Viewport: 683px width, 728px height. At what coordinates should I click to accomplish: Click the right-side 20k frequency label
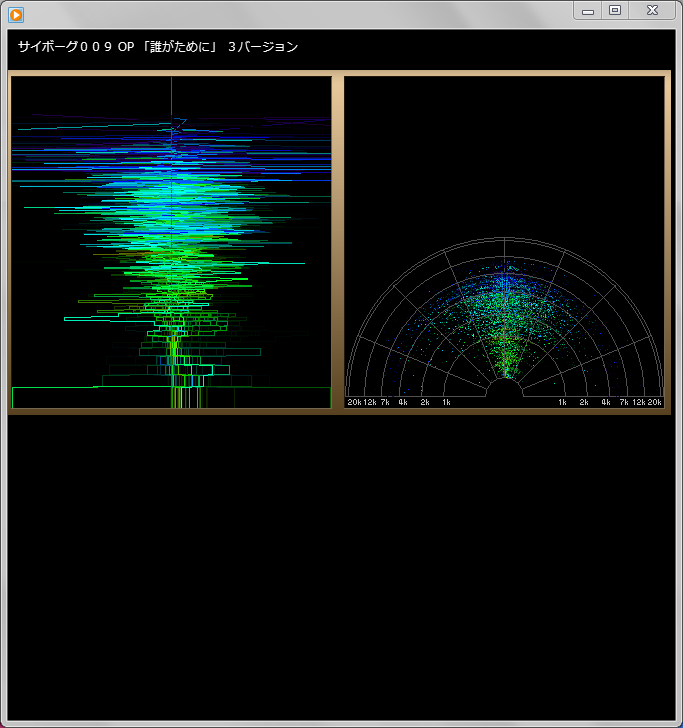(x=655, y=402)
